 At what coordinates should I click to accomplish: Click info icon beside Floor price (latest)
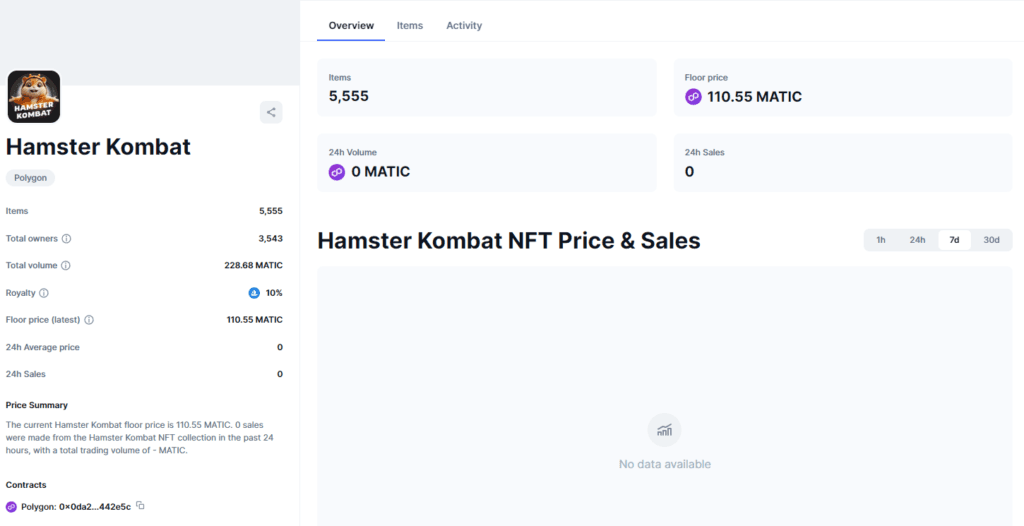(x=89, y=320)
